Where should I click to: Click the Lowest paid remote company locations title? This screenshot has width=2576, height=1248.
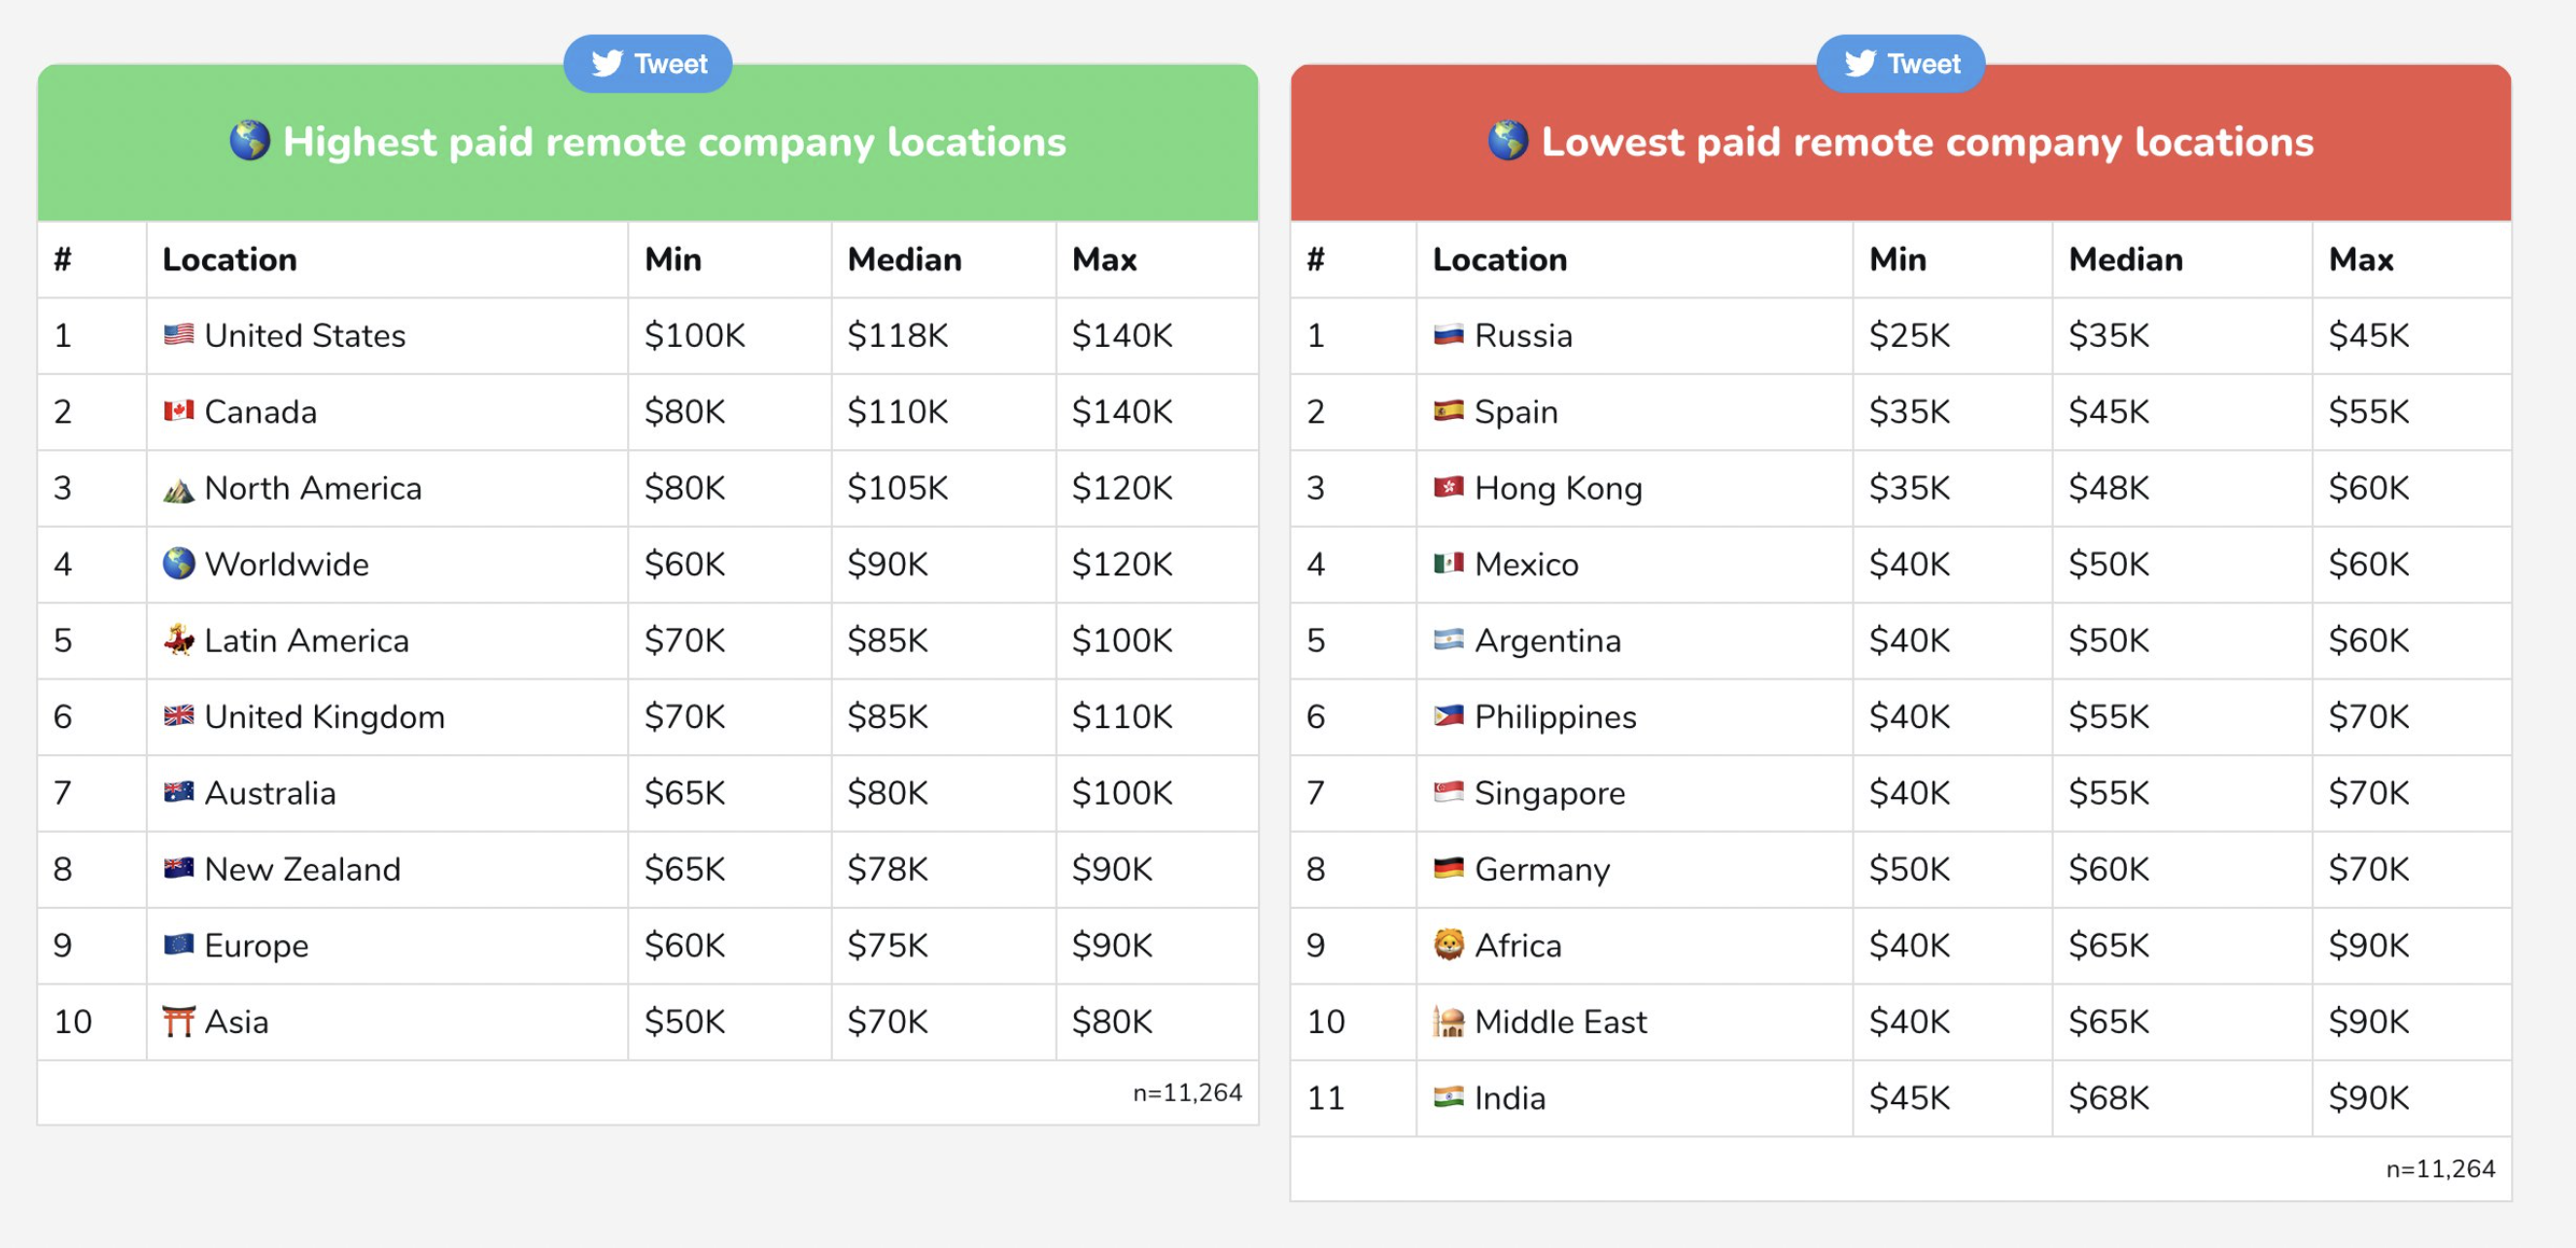tap(1926, 142)
